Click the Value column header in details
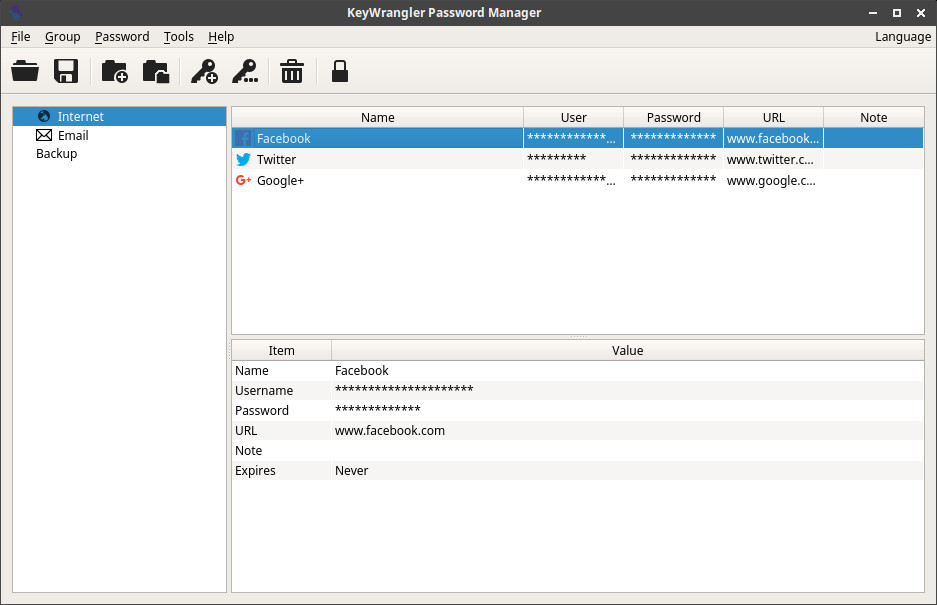937x605 pixels. point(627,350)
